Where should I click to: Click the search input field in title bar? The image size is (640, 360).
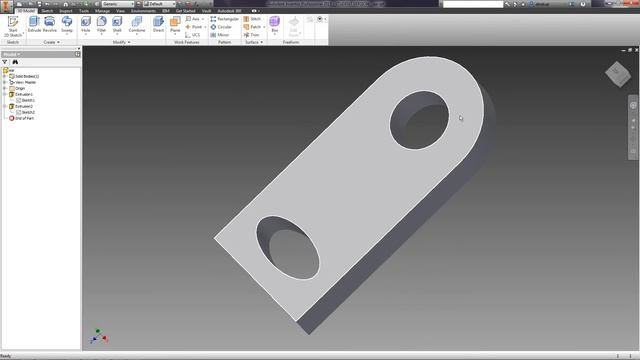(x=473, y=4)
